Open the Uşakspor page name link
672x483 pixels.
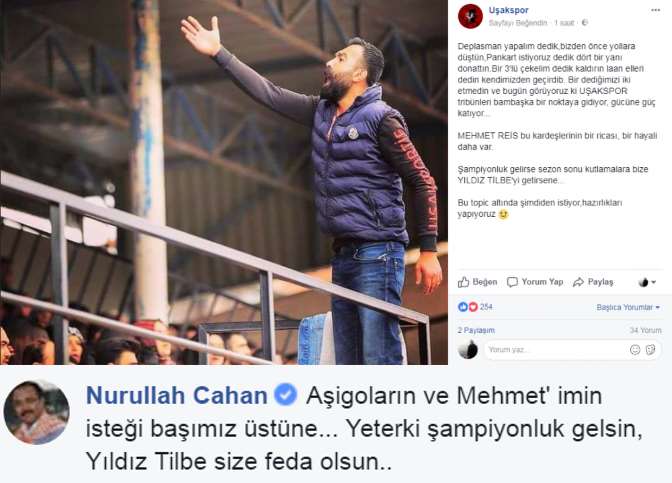pyautogui.click(x=508, y=10)
